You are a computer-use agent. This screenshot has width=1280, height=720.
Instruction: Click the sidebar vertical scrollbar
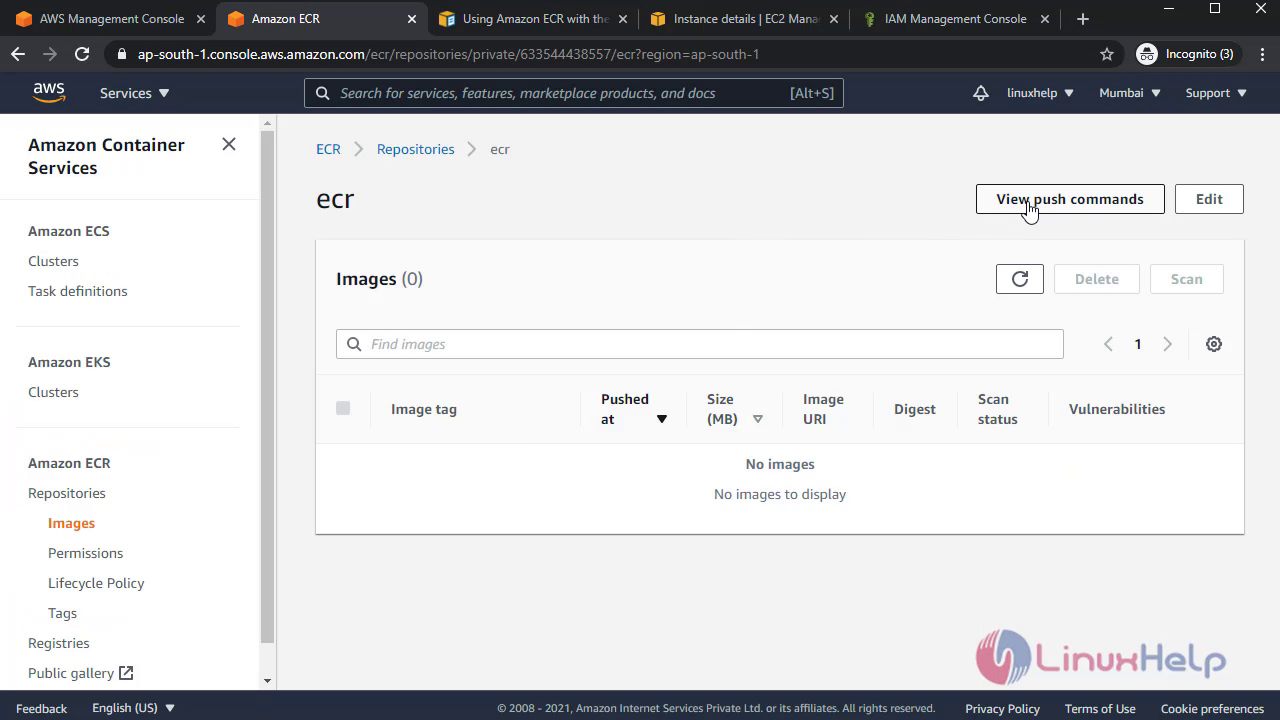[x=267, y=385]
